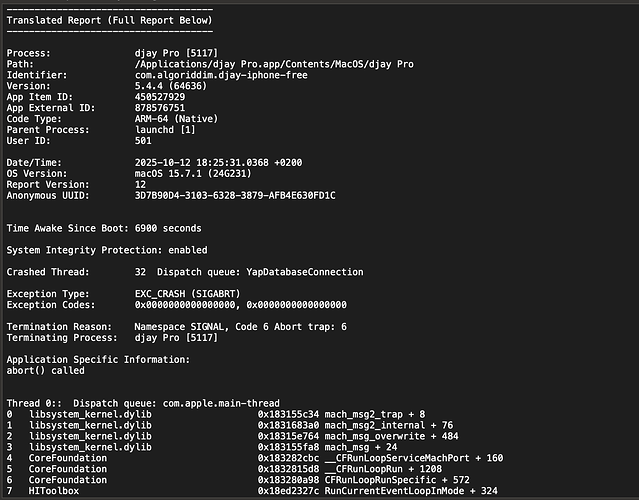This screenshot has height=500, width=639.
Task: Click the "abort() called" line
Action: pyautogui.click(x=47, y=369)
